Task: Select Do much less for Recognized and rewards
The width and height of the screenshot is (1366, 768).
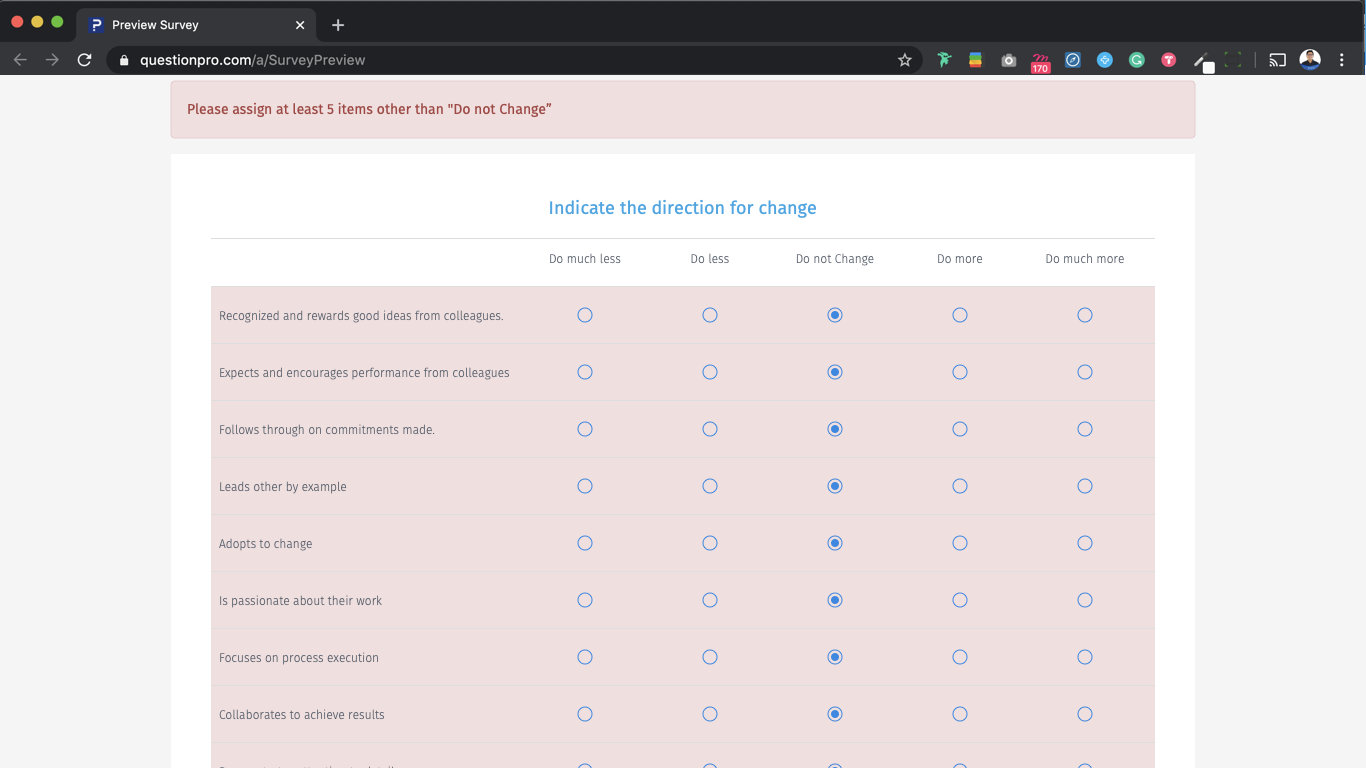Action: coord(585,315)
